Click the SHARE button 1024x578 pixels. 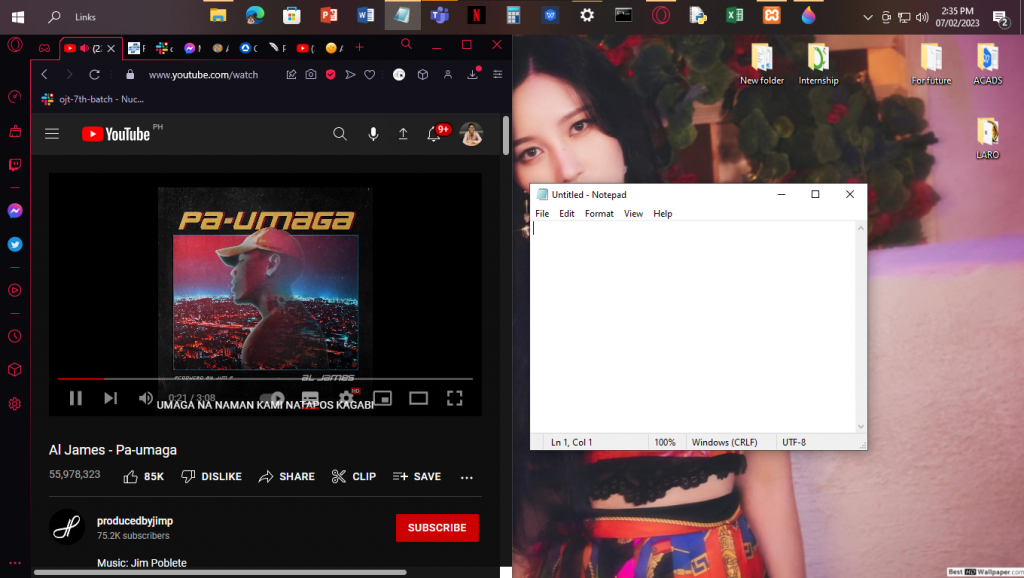(x=287, y=477)
